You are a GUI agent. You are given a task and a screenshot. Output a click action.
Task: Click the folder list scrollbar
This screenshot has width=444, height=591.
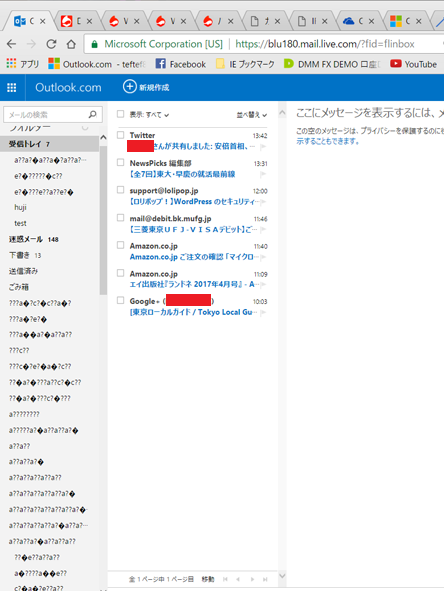[103, 219]
